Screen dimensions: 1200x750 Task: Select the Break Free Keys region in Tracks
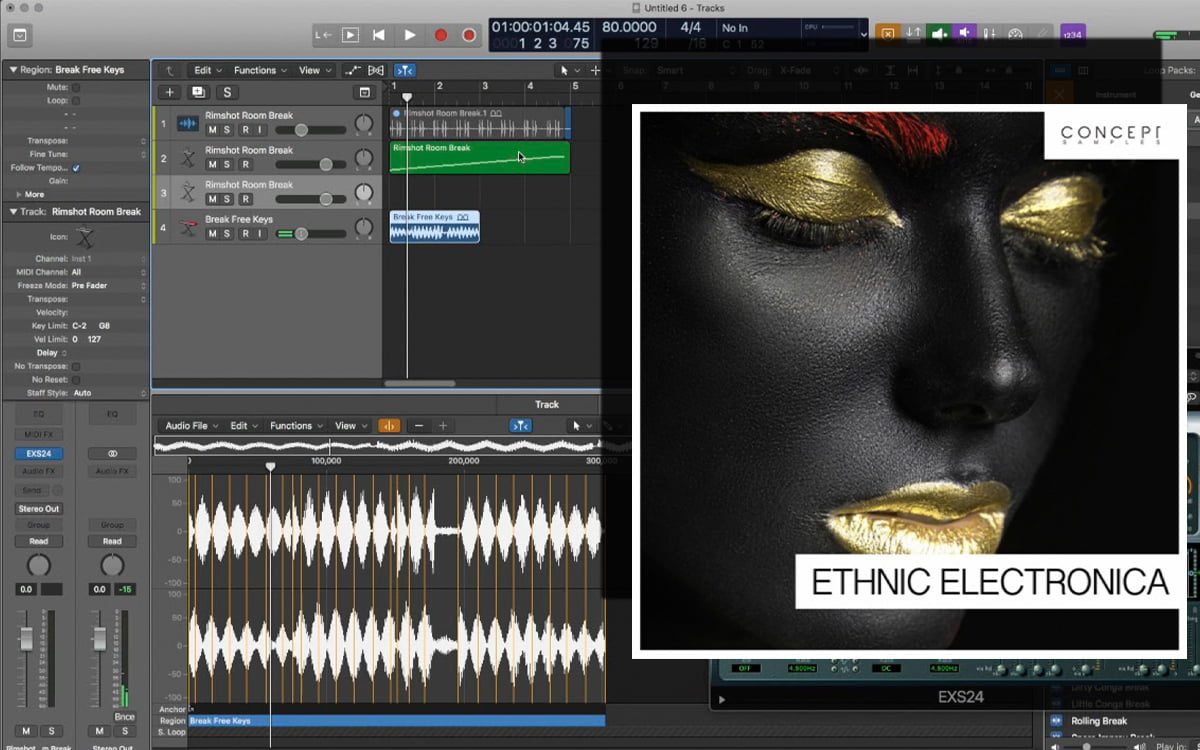[434, 226]
